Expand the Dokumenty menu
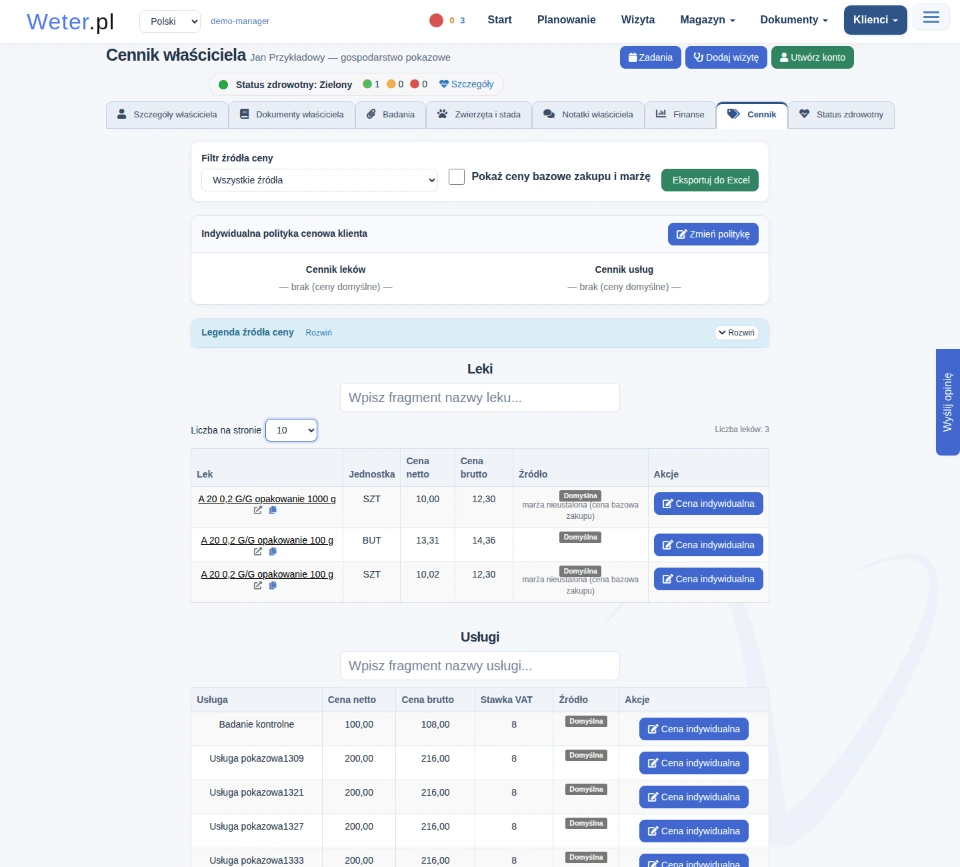The width and height of the screenshot is (960, 867). (793, 20)
